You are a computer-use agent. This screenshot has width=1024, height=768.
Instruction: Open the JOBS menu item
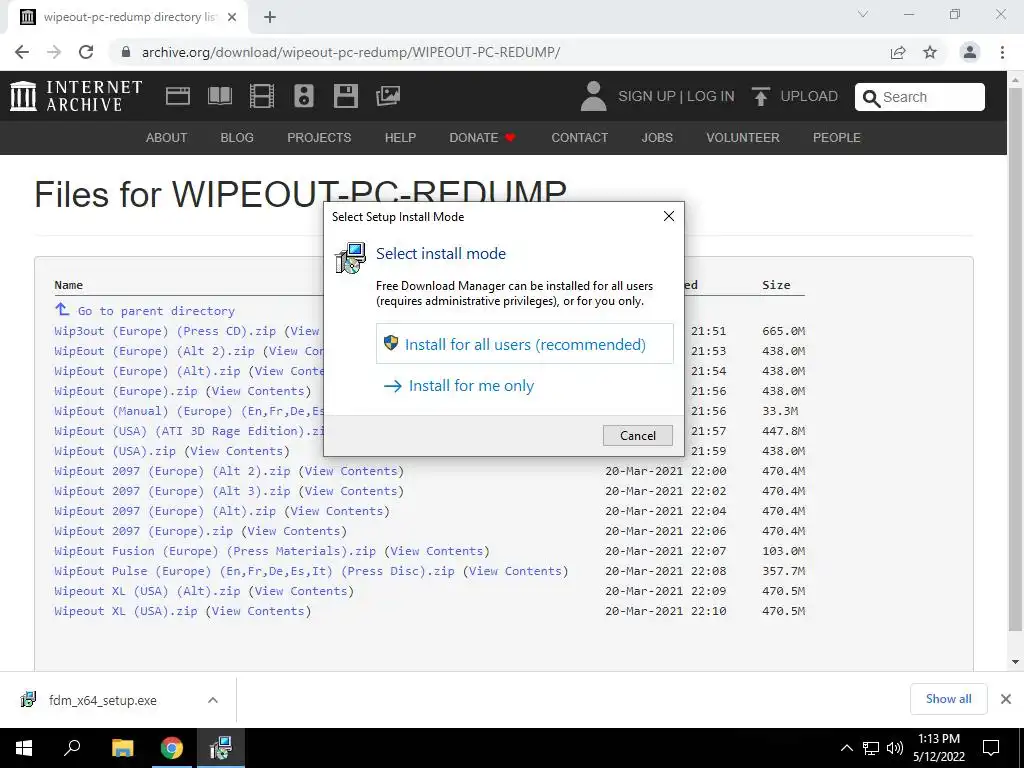pos(657,138)
